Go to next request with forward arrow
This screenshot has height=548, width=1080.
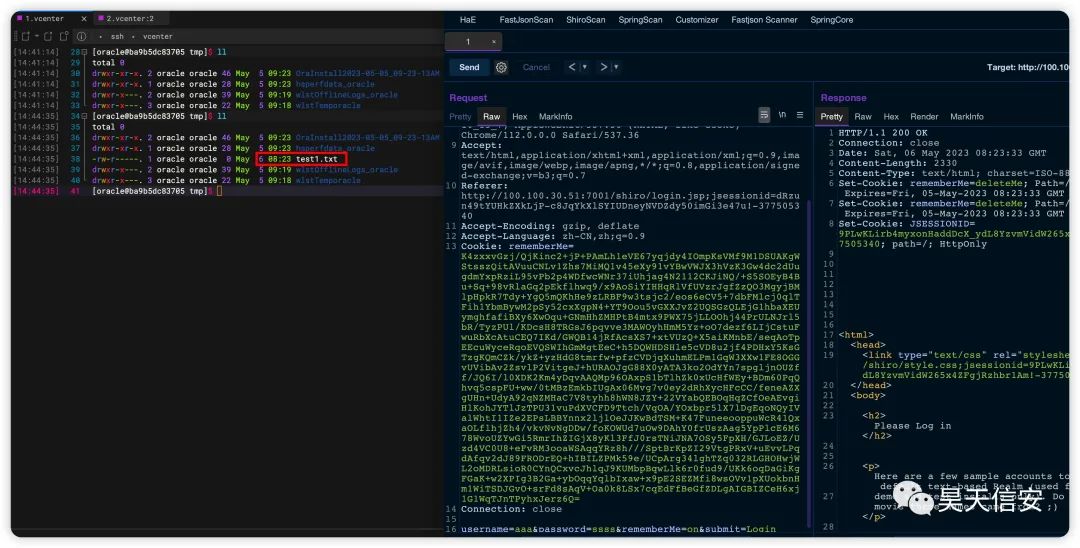(x=603, y=67)
